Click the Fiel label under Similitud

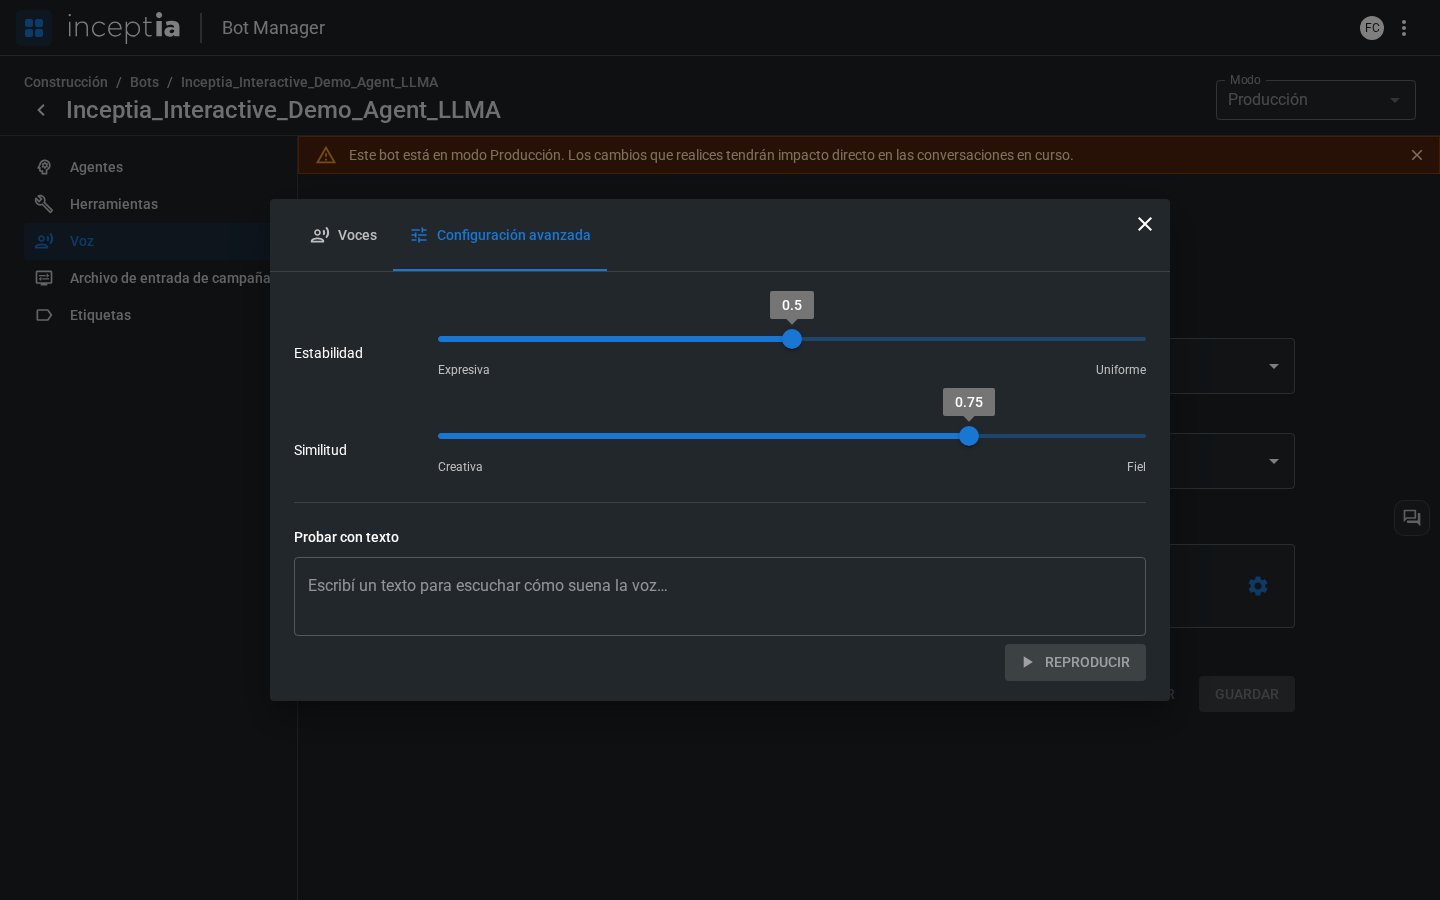click(1136, 467)
